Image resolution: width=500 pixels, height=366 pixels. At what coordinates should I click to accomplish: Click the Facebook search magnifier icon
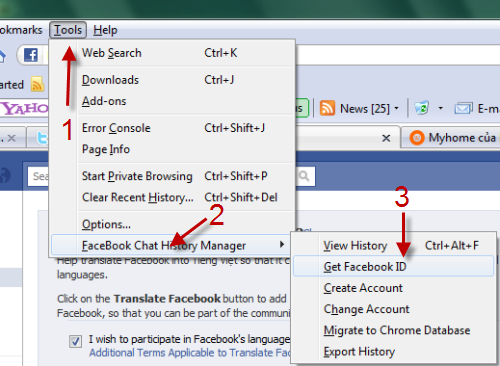click(304, 176)
